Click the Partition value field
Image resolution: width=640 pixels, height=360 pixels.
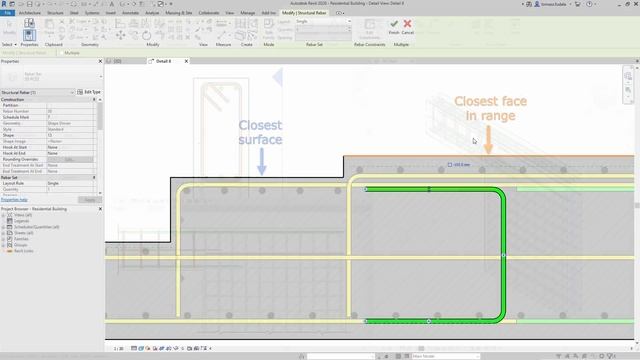(70, 105)
